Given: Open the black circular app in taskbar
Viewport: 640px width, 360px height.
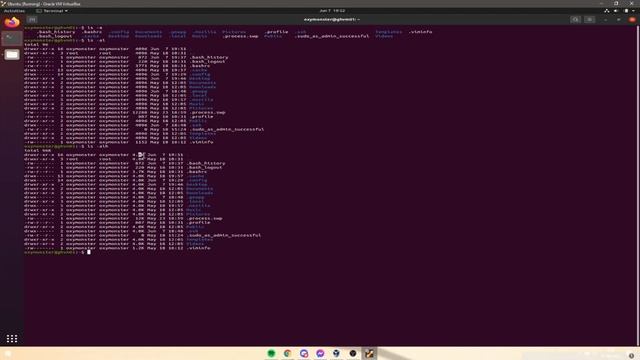Looking at the screenshot, I should point(353,353).
